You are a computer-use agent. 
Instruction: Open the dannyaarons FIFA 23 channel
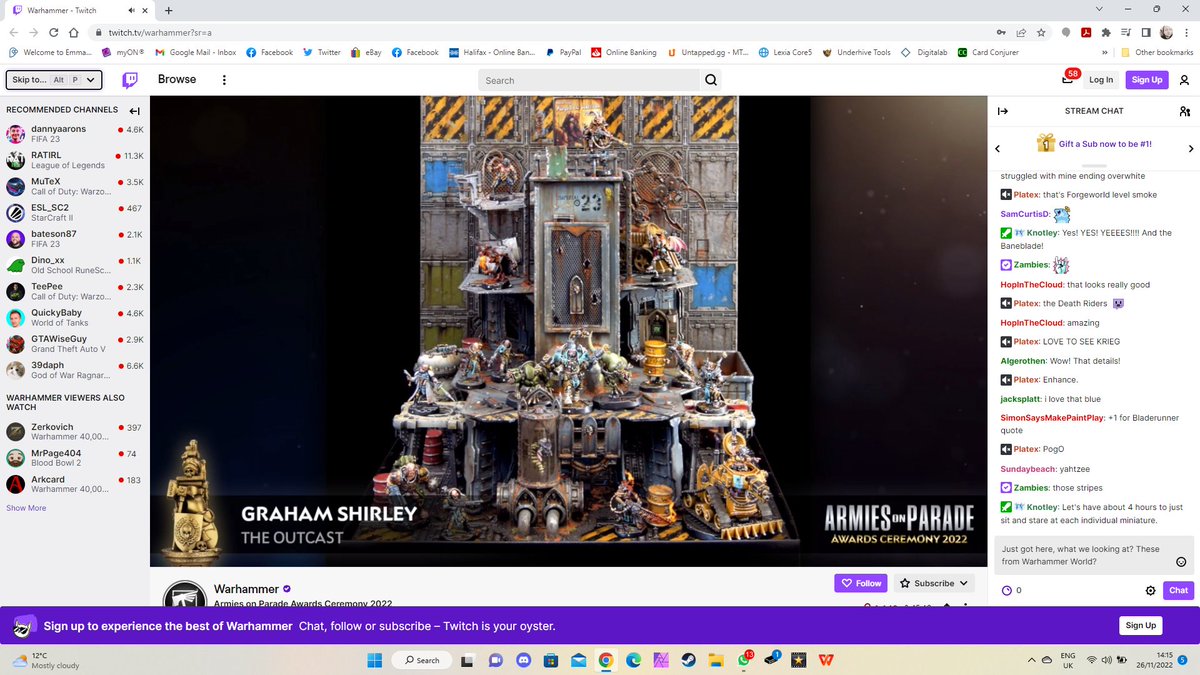click(75, 134)
